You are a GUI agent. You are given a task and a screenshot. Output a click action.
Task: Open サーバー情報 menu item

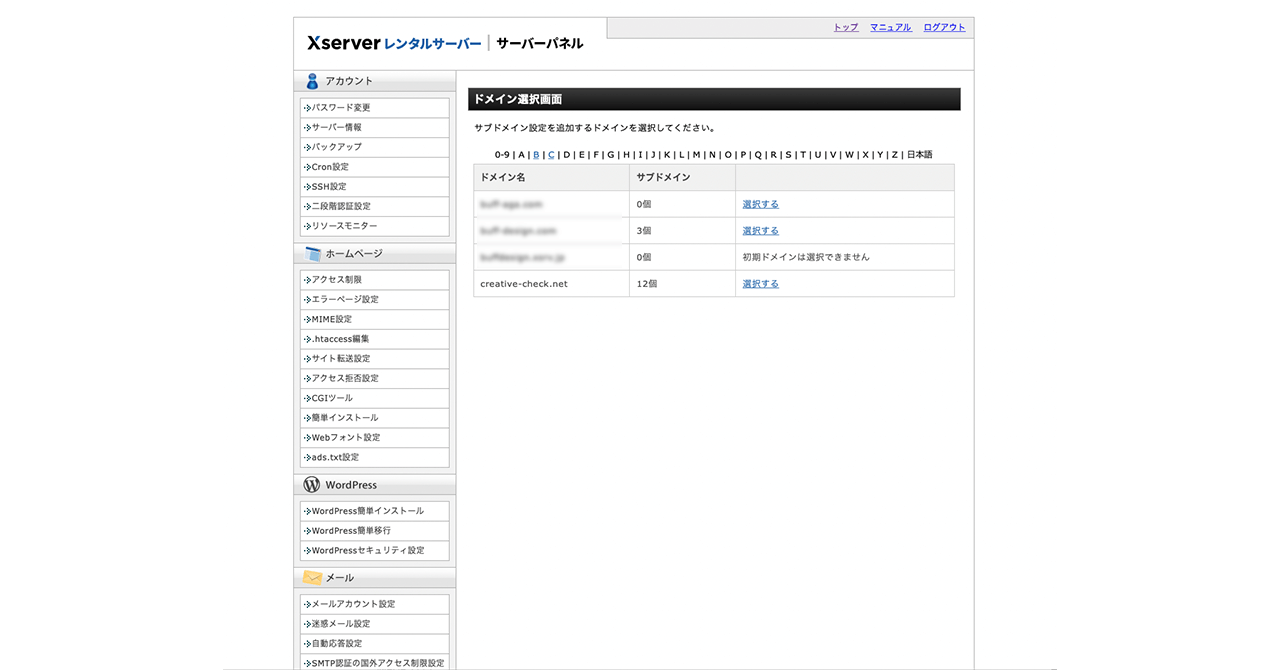point(337,128)
